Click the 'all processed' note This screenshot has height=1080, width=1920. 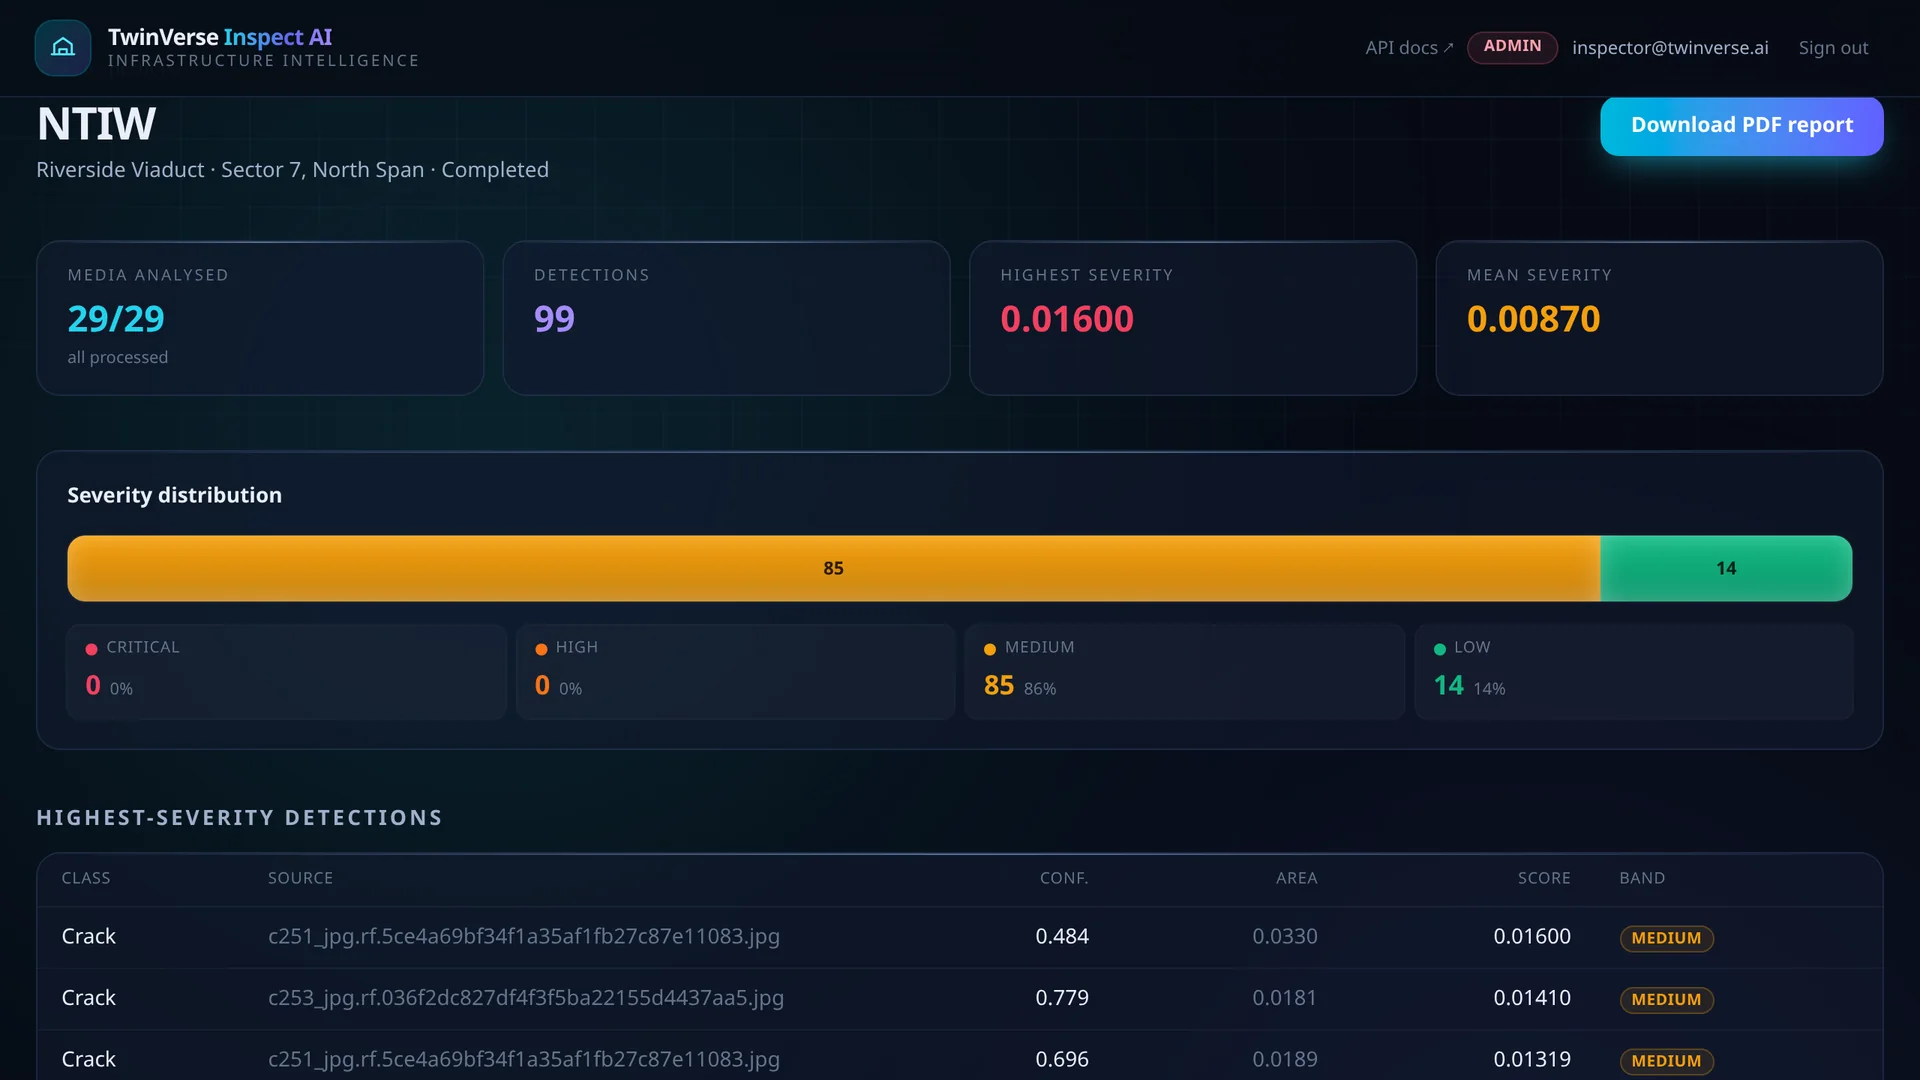[117, 357]
